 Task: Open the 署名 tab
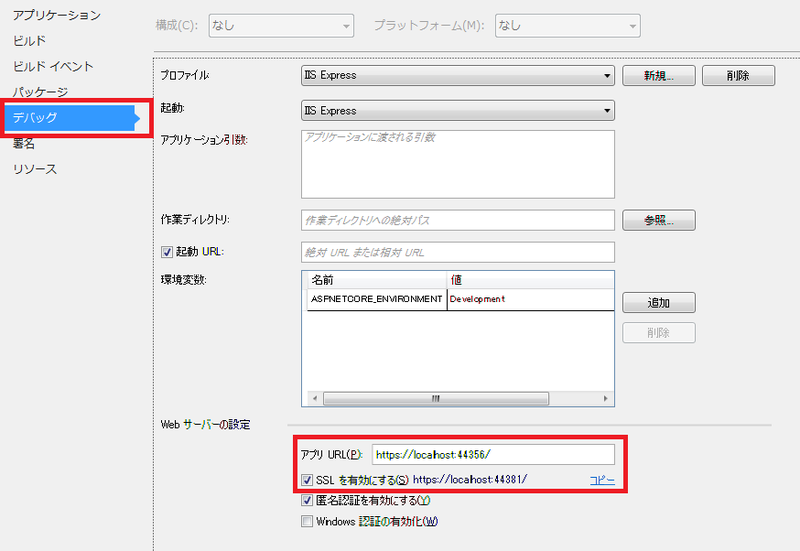click(24, 144)
